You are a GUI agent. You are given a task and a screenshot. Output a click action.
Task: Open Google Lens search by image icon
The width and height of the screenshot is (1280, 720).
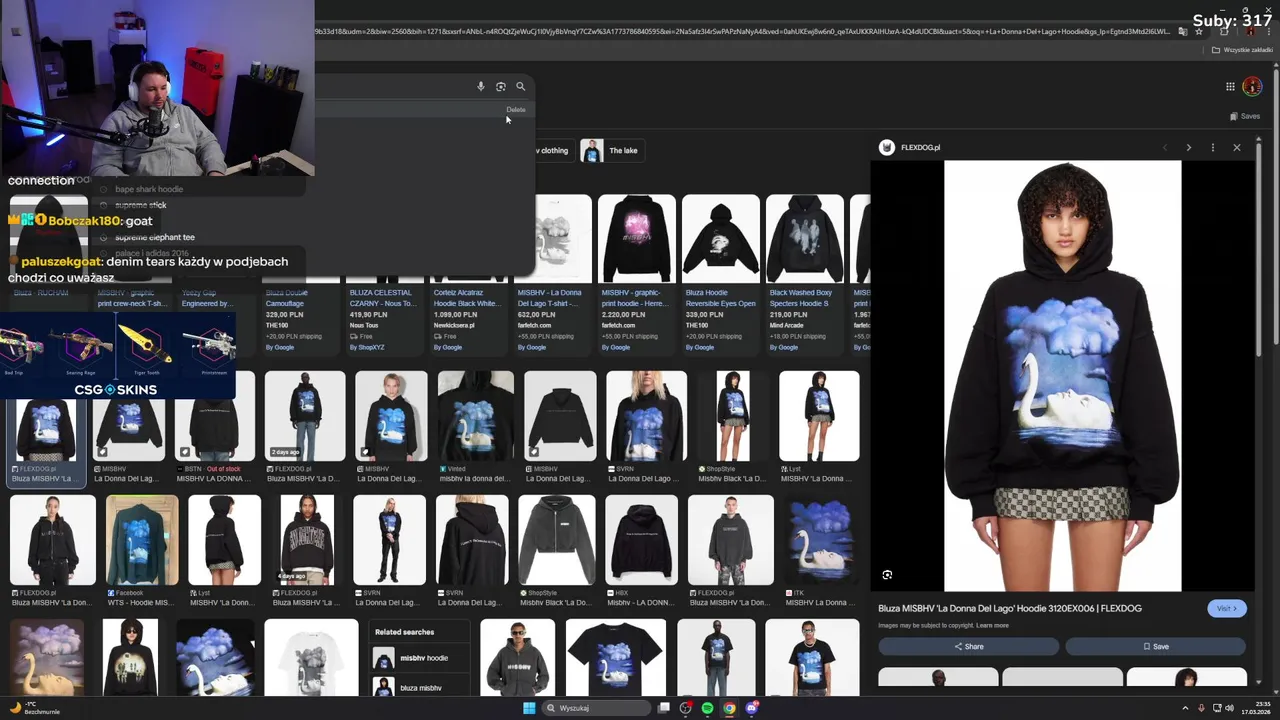click(501, 87)
